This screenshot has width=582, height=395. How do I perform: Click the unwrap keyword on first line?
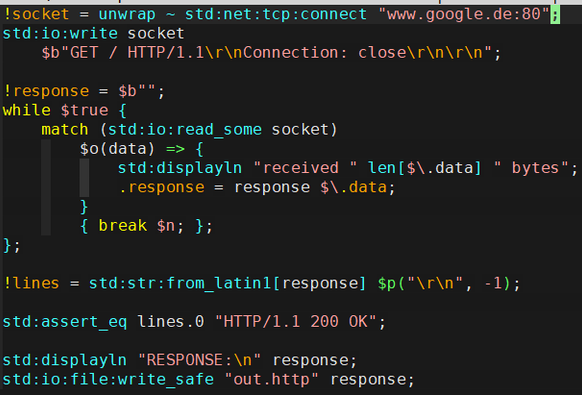[127, 14]
